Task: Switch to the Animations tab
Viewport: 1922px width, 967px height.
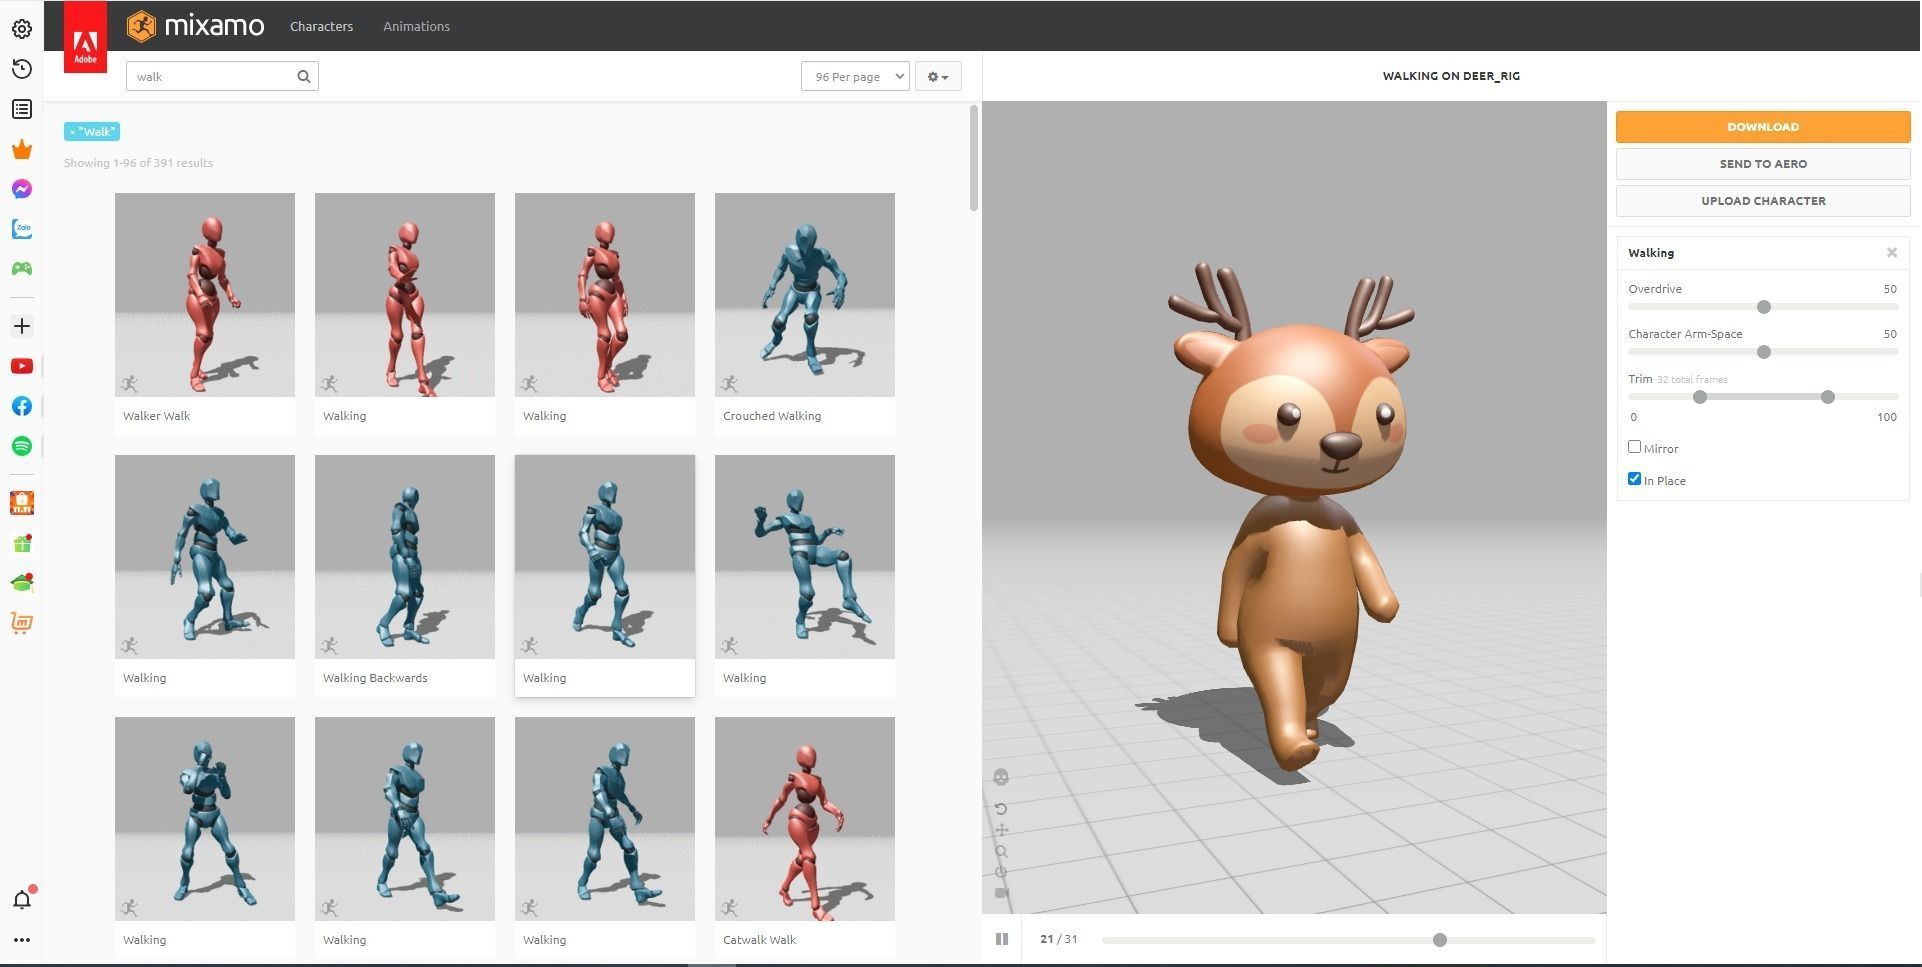Action: 416,26
